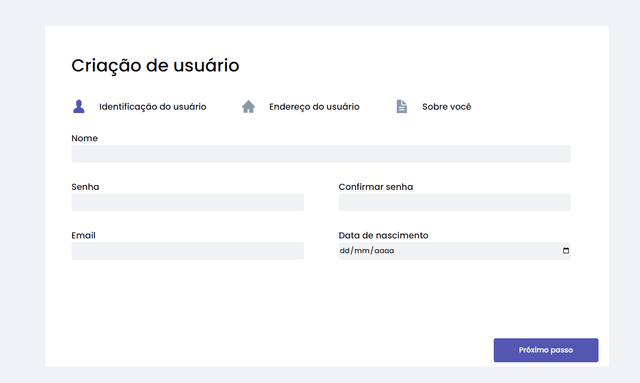Click the Criação de usuário heading
This screenshot has height=383, width=640.
click(155, 65)
